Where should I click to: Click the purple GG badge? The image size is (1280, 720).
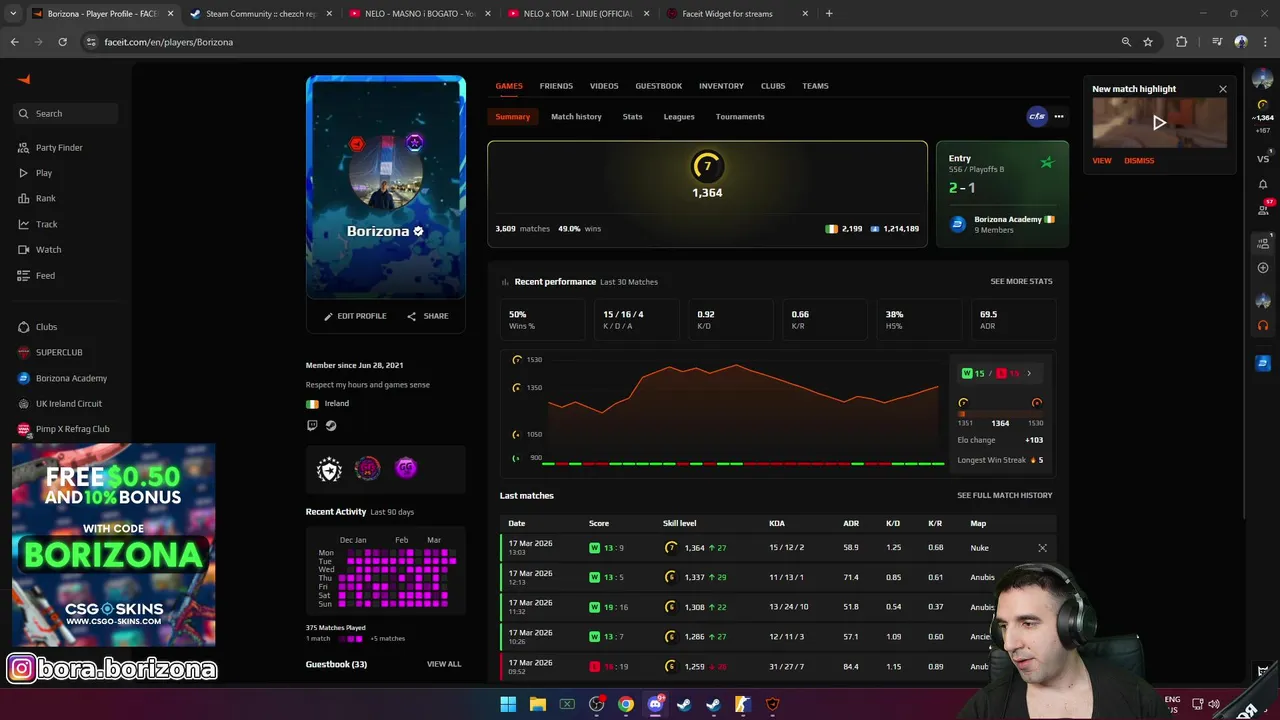[405, 467]
